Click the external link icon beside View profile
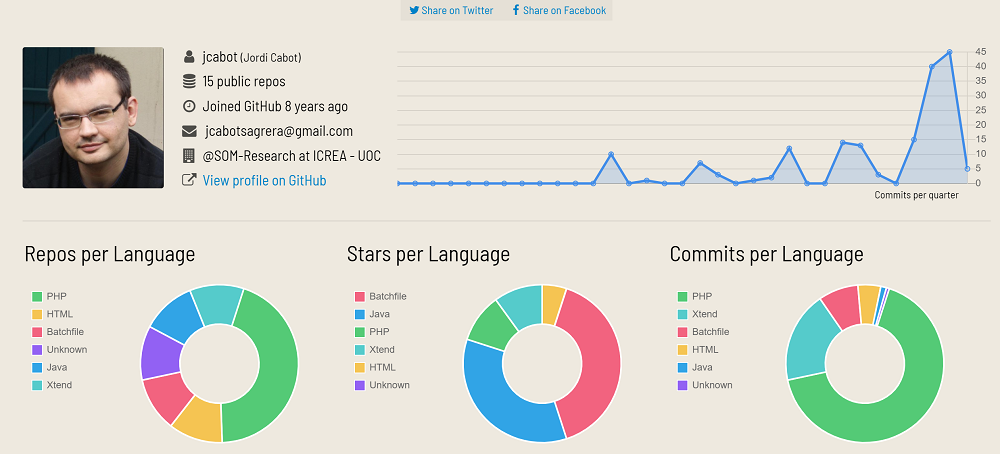Viewport: 1000px width, 454px height. tap(189, 181)
